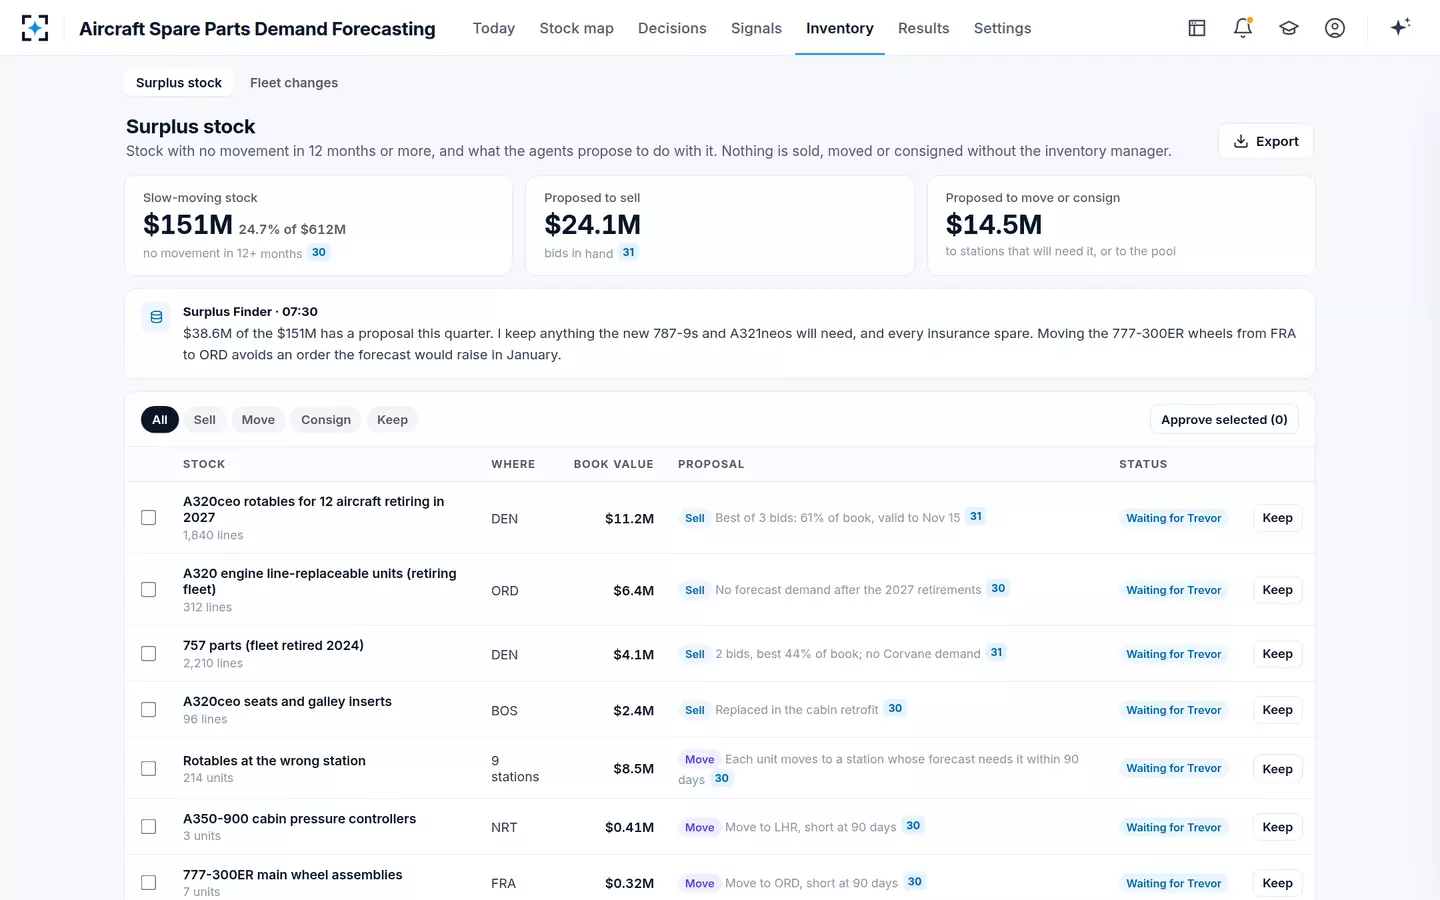This screenshot has height=900, width=1440.
Task: Keep the Rotables at the wrong station
Action: pos(1277,769)
